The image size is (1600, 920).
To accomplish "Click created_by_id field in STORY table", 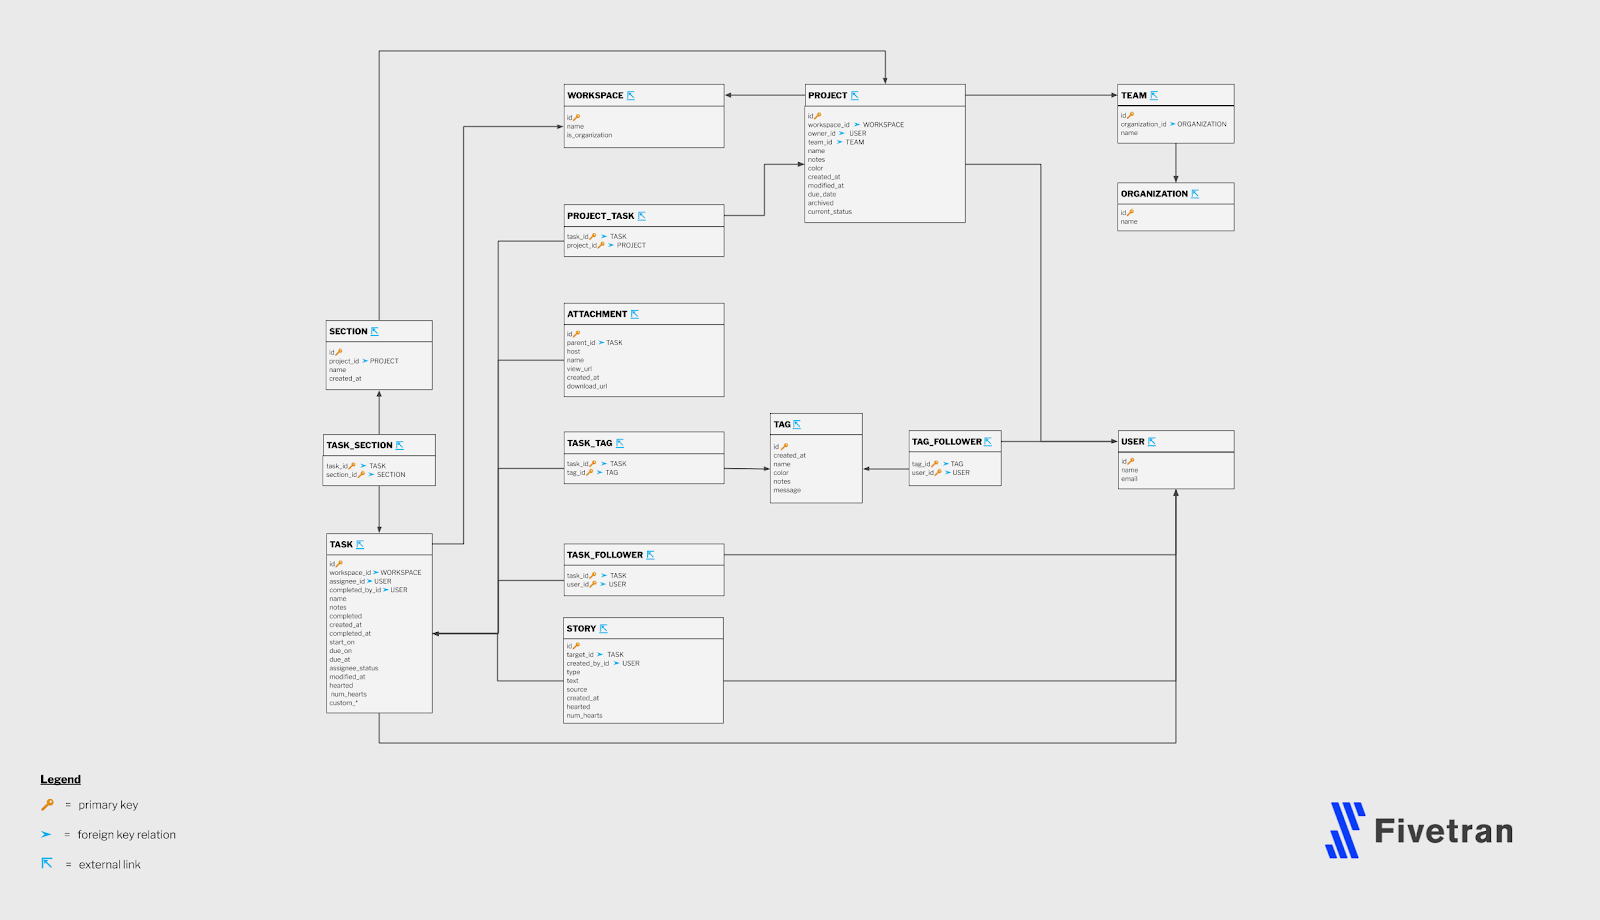I will [x=588, y=663].
